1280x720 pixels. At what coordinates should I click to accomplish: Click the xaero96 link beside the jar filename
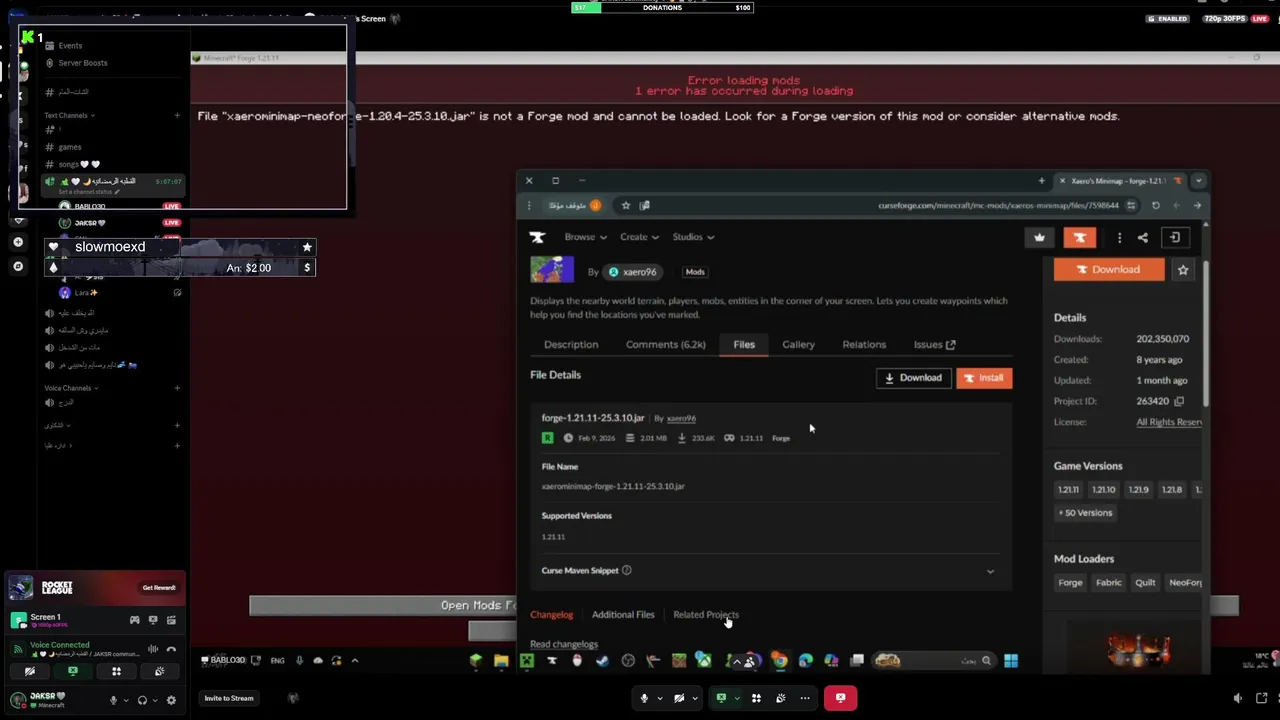681,418
